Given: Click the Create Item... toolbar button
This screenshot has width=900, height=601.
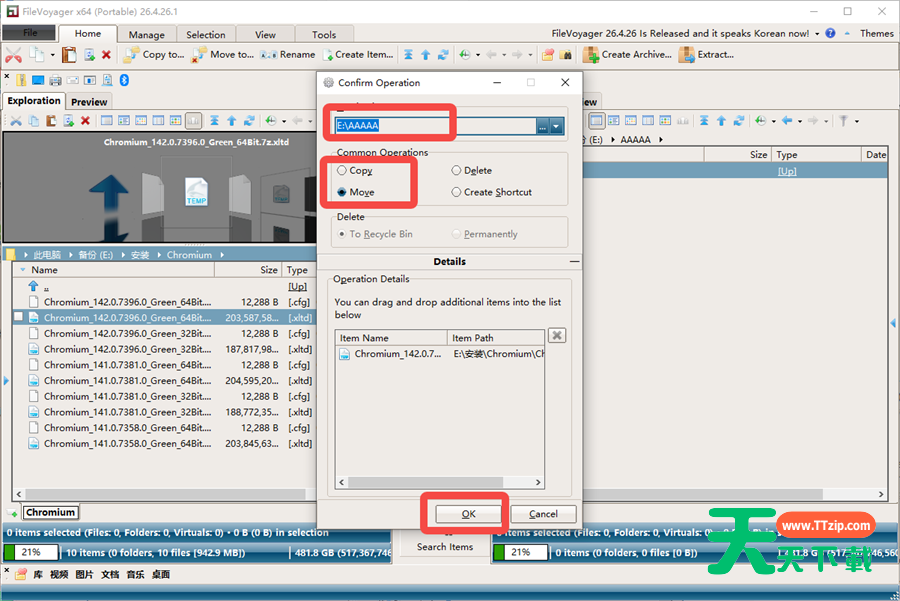Looking at the screenshot, I should pos(358,55).
